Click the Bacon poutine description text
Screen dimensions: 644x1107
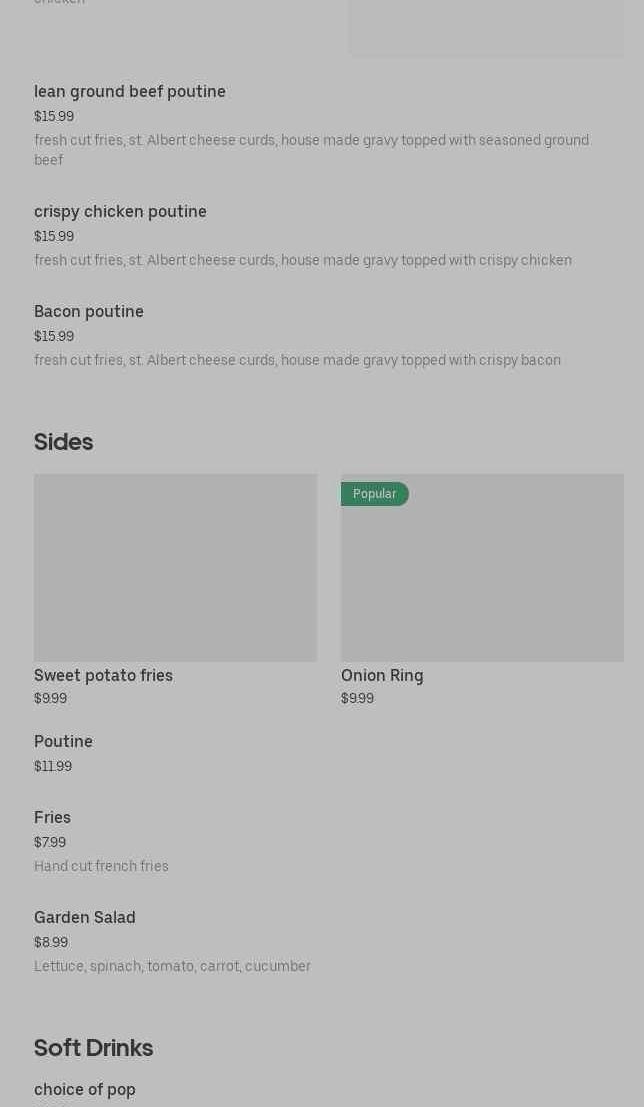click(x=297, y=360)
